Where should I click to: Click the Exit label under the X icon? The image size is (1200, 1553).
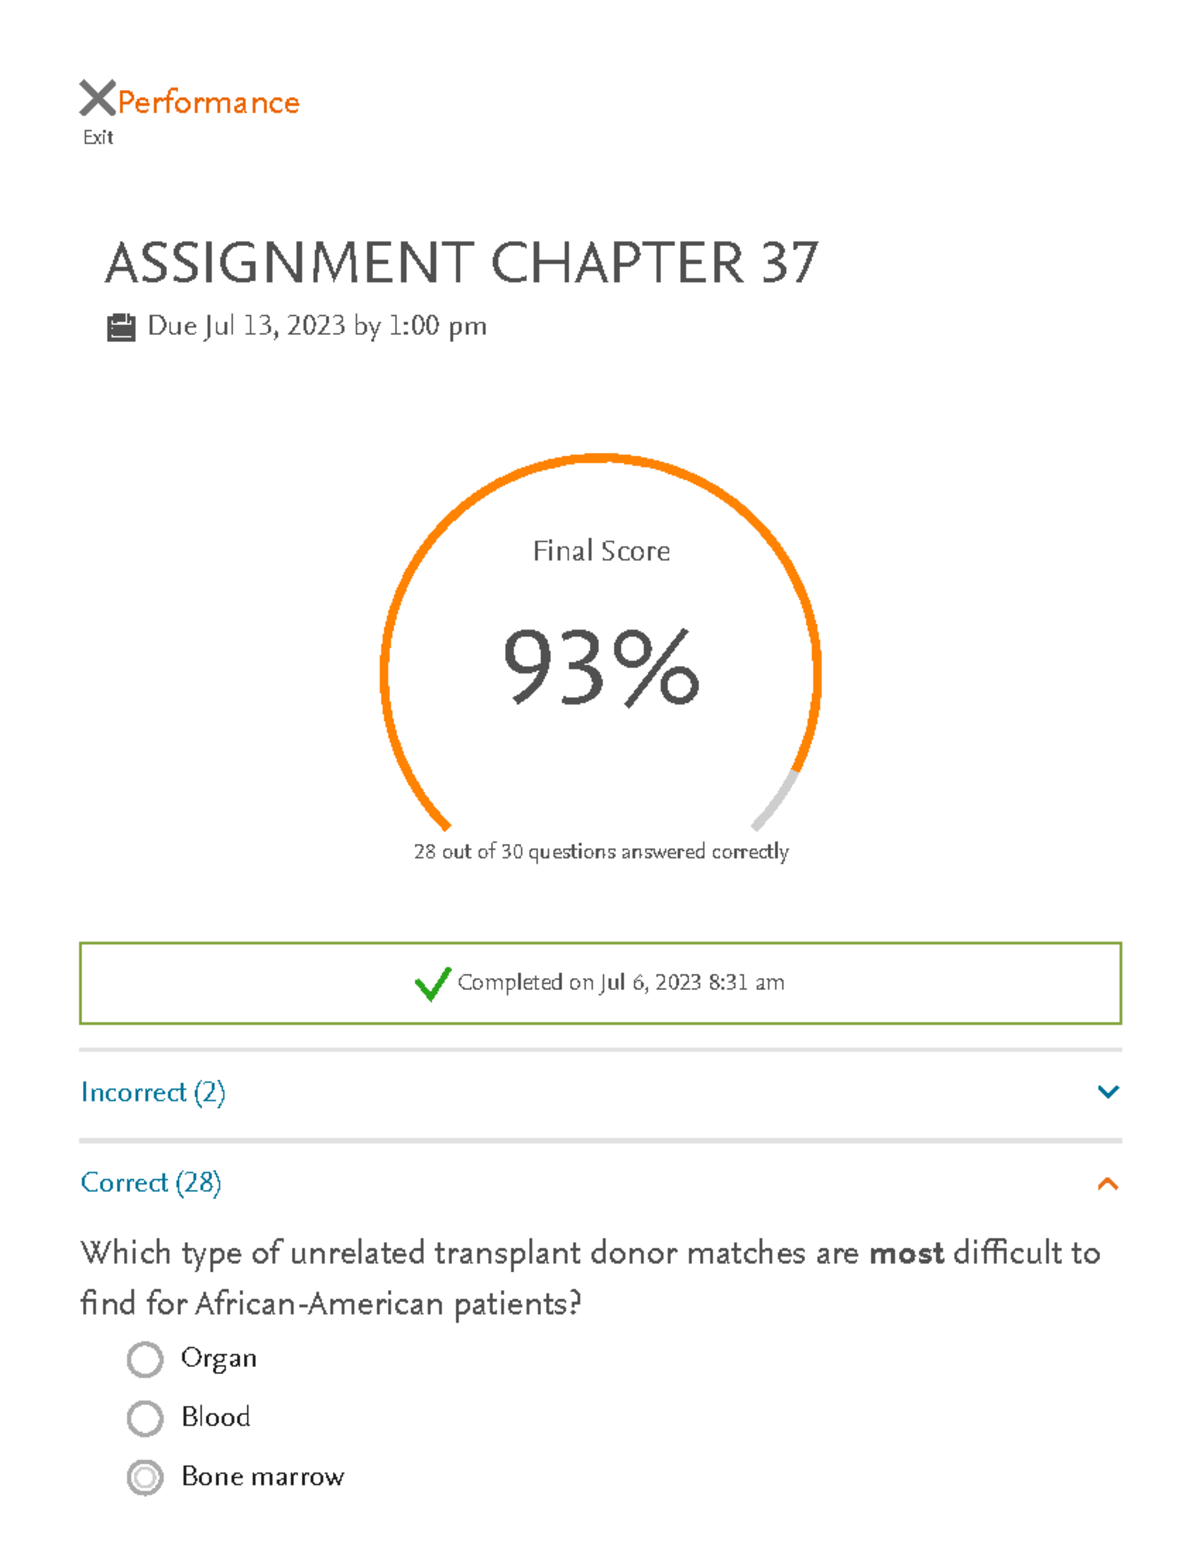(x=98, y=136)
